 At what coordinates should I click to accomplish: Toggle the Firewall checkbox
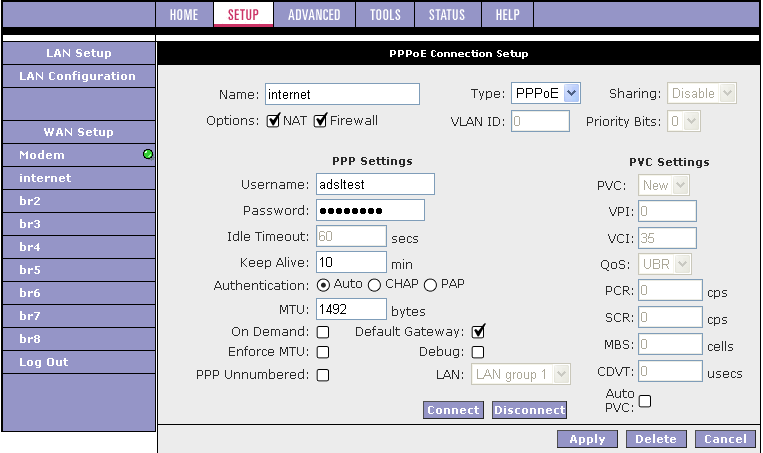(x=320, y=121)
